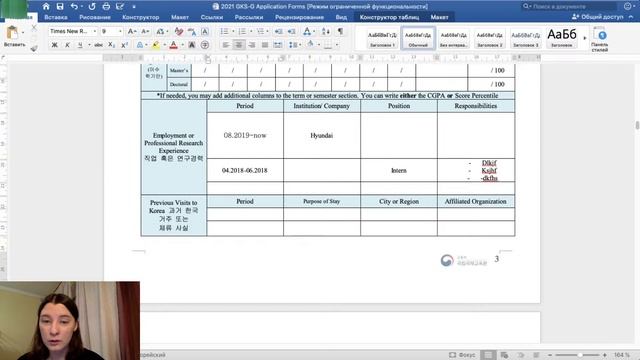Image resolution: width=640 pixels, height=360 pixels.
Task: Expand the styles gallery arrow
Action: (x=584, y=38)
